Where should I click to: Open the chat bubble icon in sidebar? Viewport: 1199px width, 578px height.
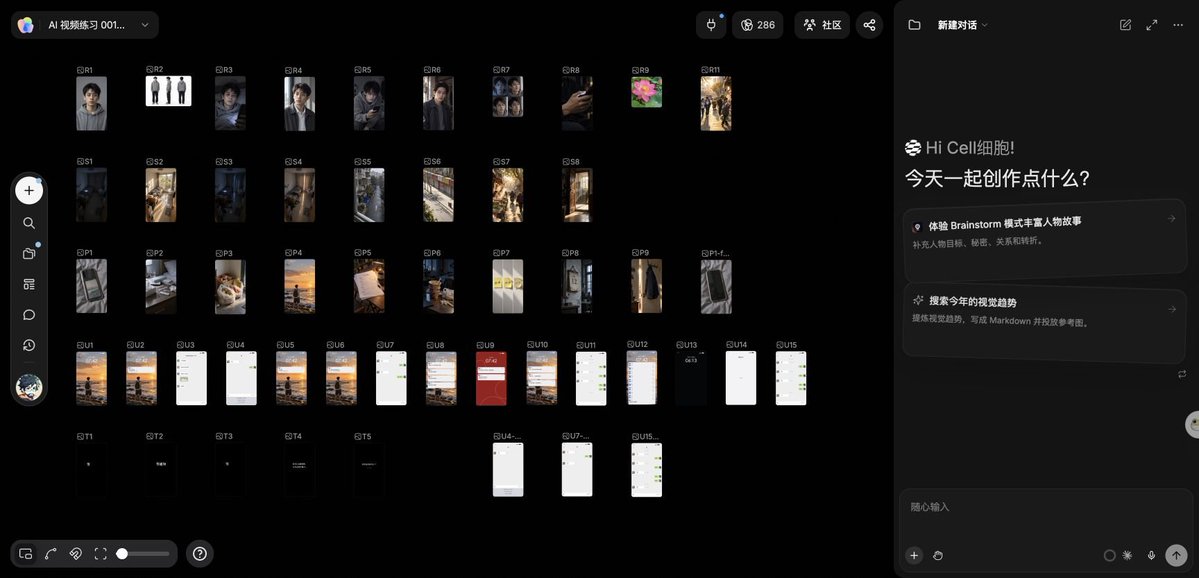pos(29,315)
